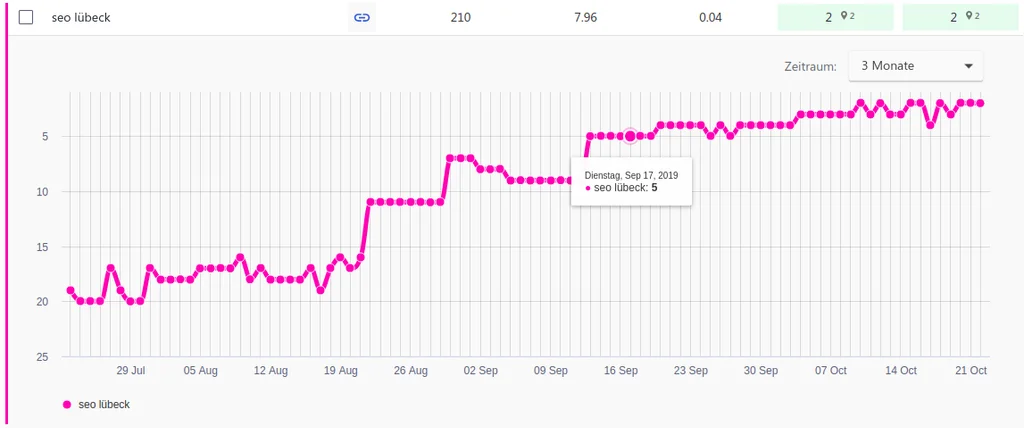Click the map pin icon in first green cell

pos(844,16)
